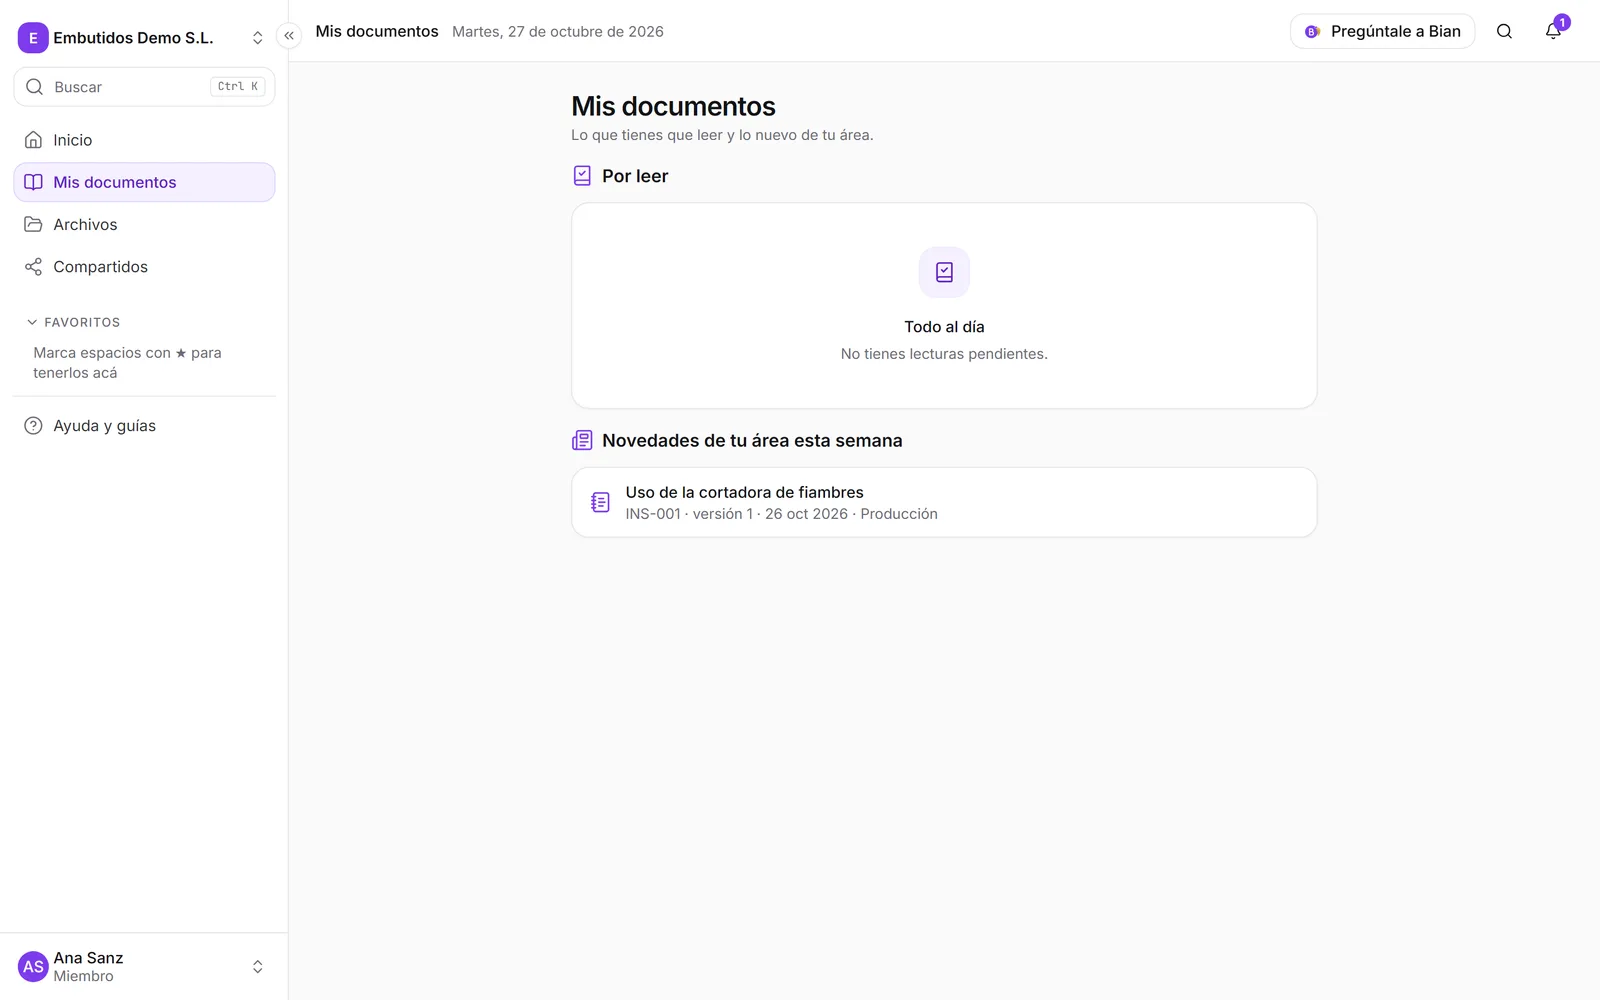Click the document icon of cortadora row
The width and height of the screenshot is (1600, 1000).
[600, 502]
